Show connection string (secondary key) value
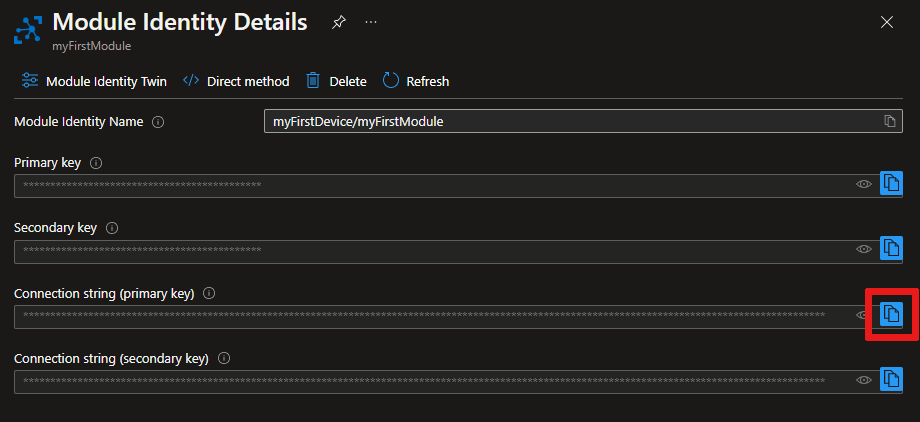920x422 pixels. pyautogui.click(x=864, y=381)
